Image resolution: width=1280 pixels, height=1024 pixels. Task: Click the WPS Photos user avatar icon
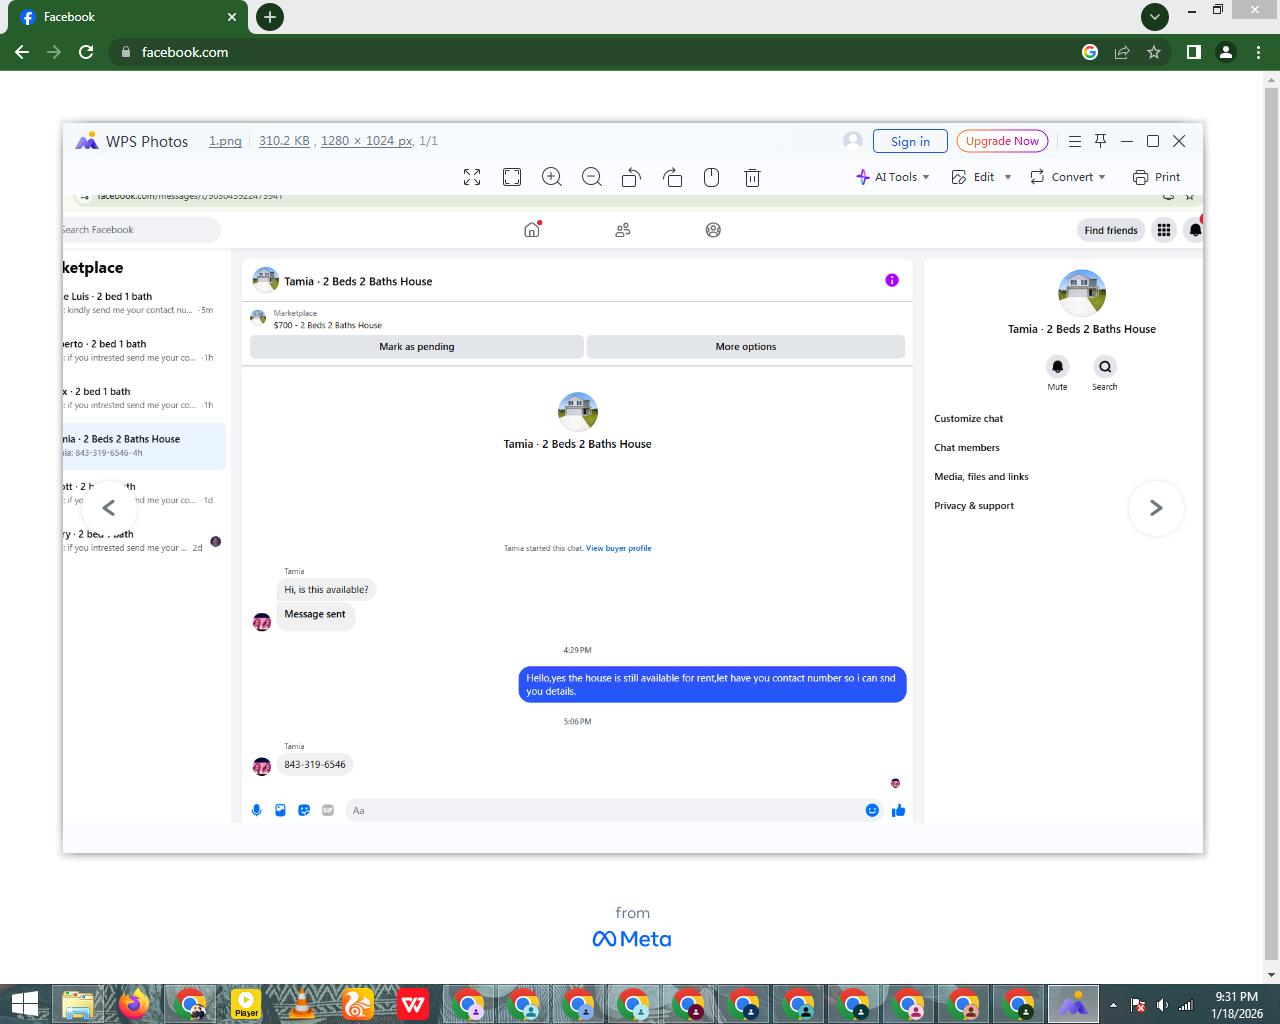[853, 141]
